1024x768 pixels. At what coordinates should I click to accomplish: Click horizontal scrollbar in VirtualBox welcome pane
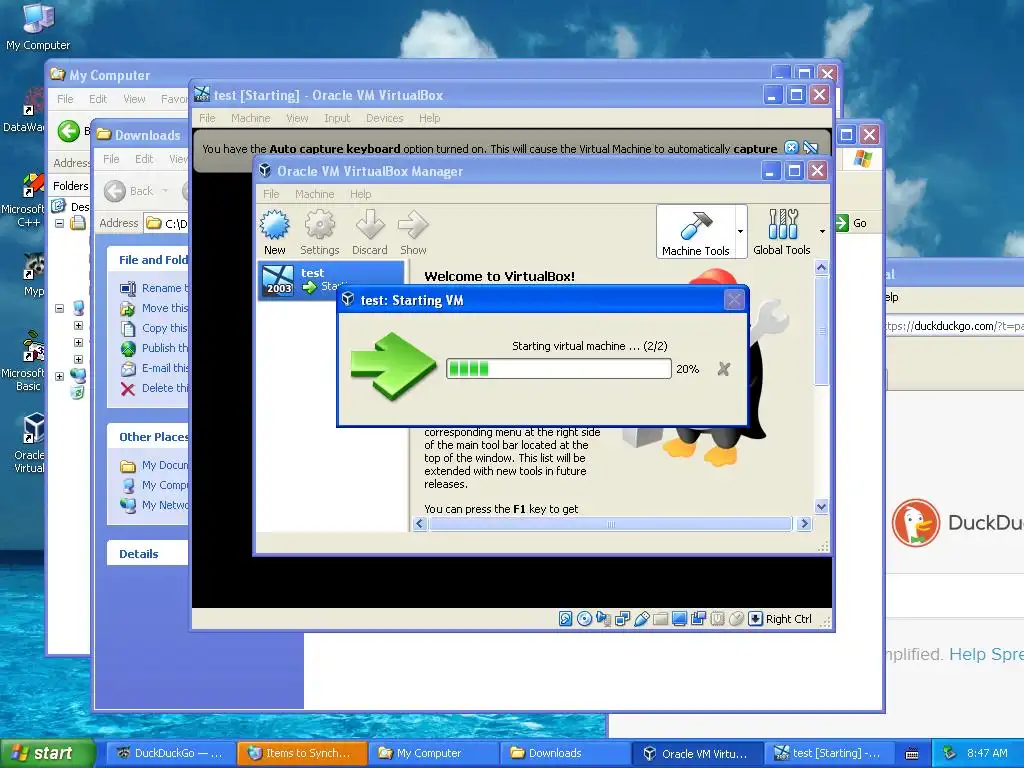pyautogui.click(x=611, y=524)
